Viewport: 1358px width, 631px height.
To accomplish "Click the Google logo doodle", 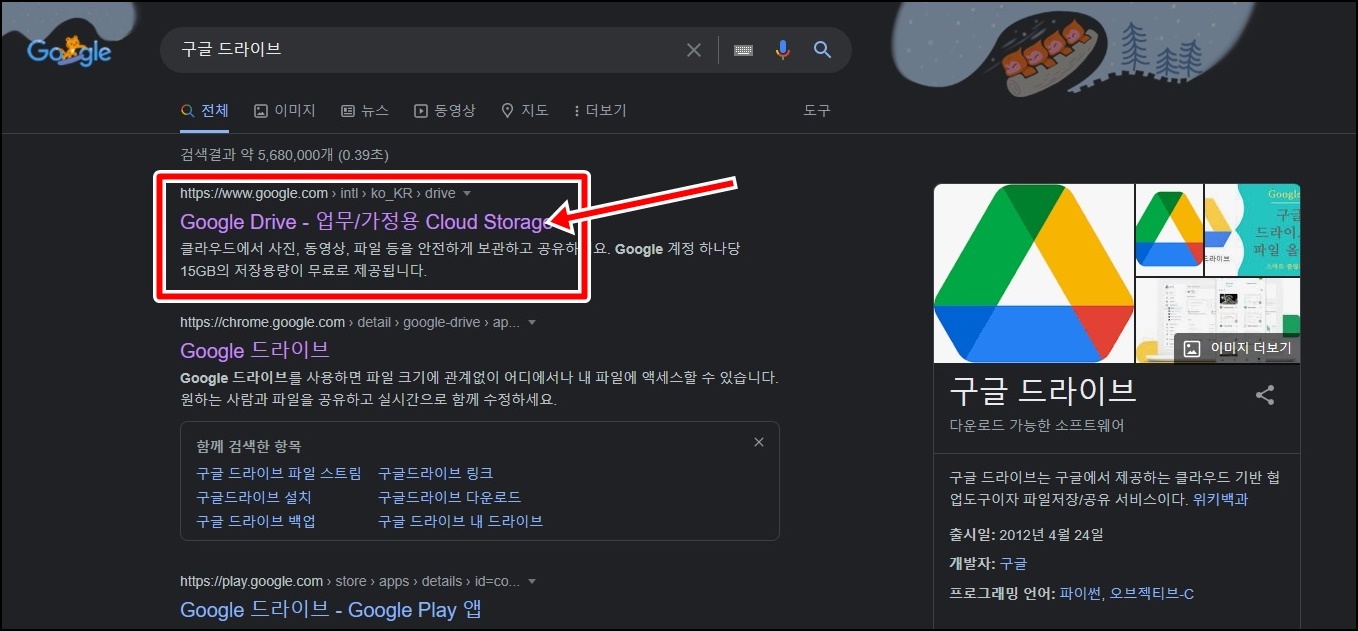I will tap(69, 50).
